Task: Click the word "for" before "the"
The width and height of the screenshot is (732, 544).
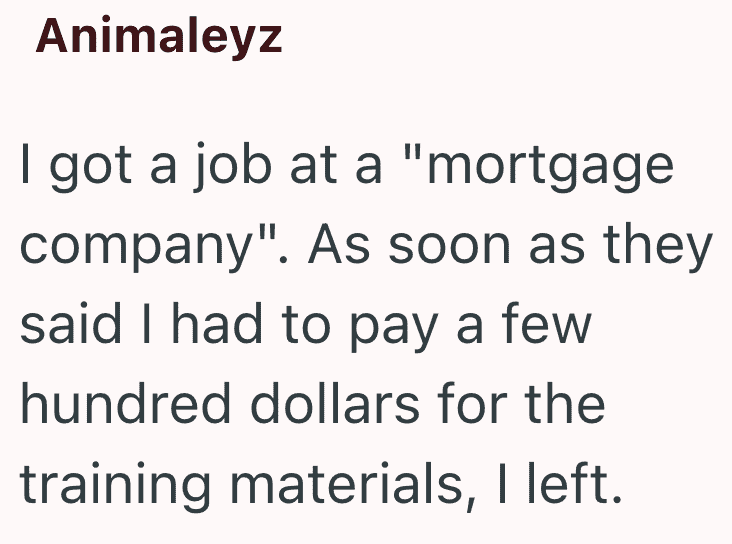Action: pyautogui.click(x=472, y=403)
